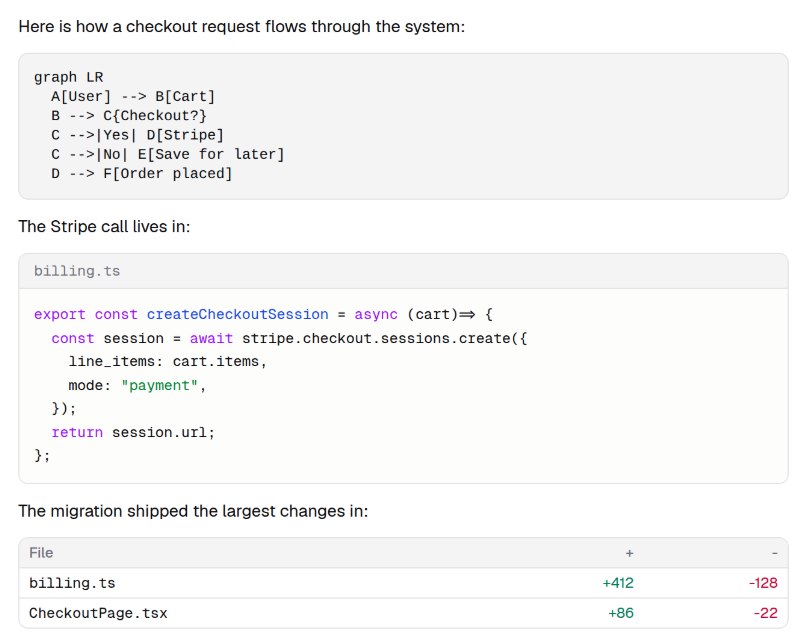The width and height of the screenshot is (806, 637).
Task: Click the 'File' column header
Action: (41, 553)
